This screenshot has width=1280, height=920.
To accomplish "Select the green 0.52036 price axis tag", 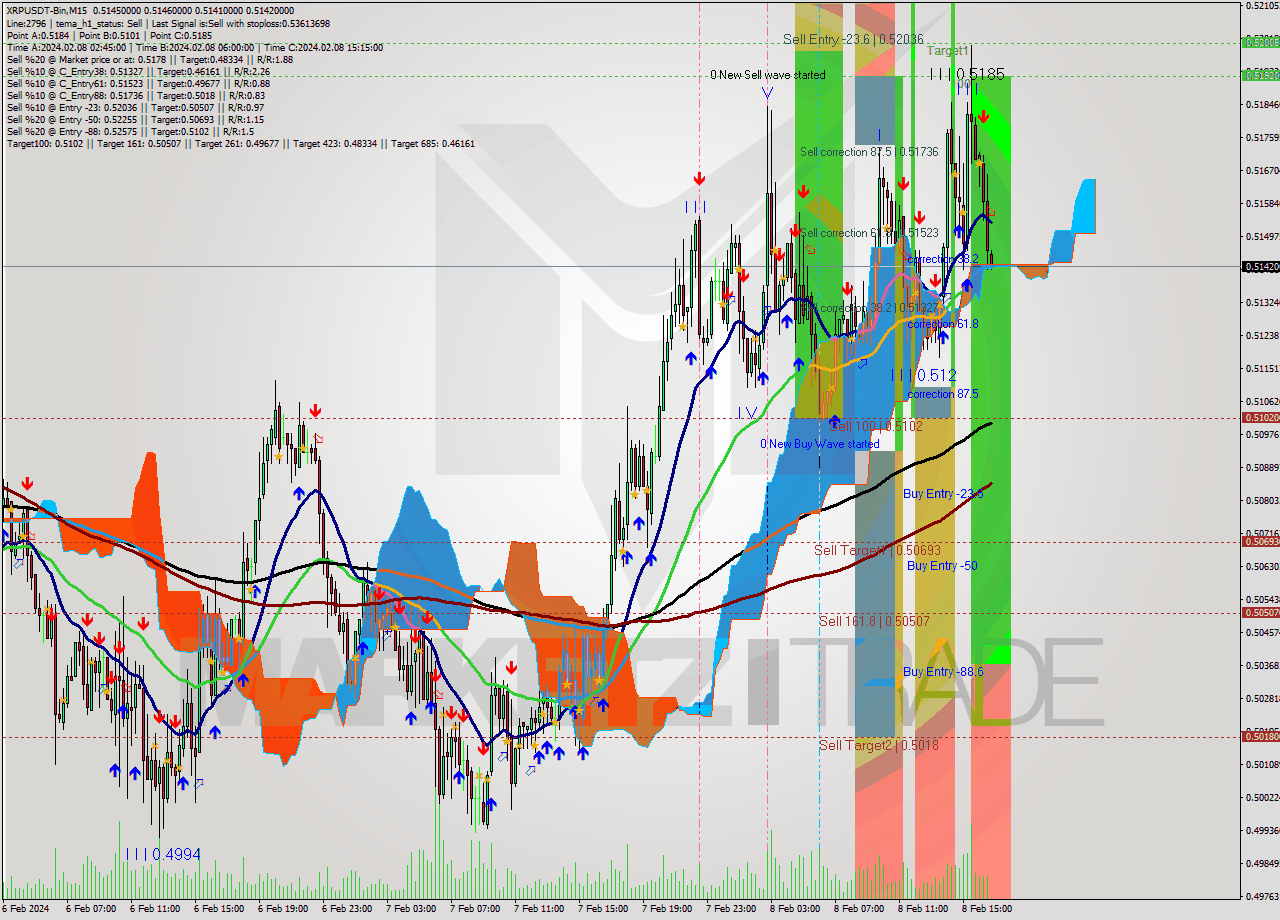I will [x=1260, y=42].
